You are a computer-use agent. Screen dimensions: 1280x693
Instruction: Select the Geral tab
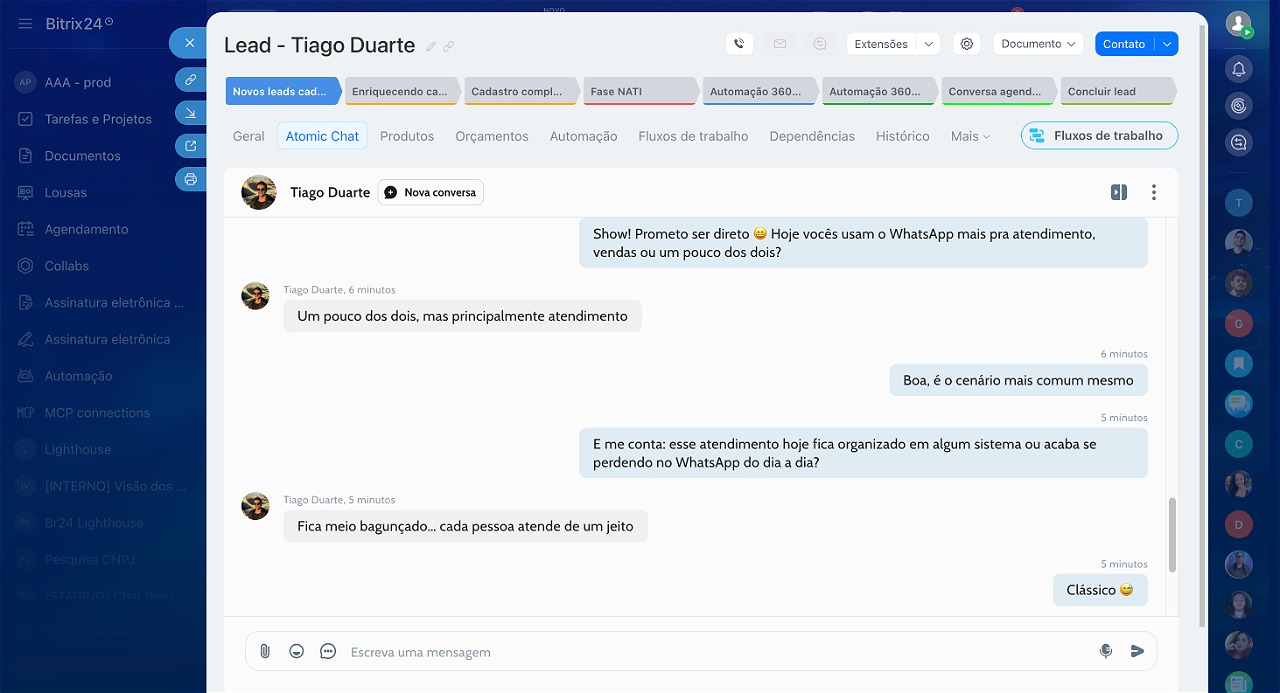(x=249, y=136)
